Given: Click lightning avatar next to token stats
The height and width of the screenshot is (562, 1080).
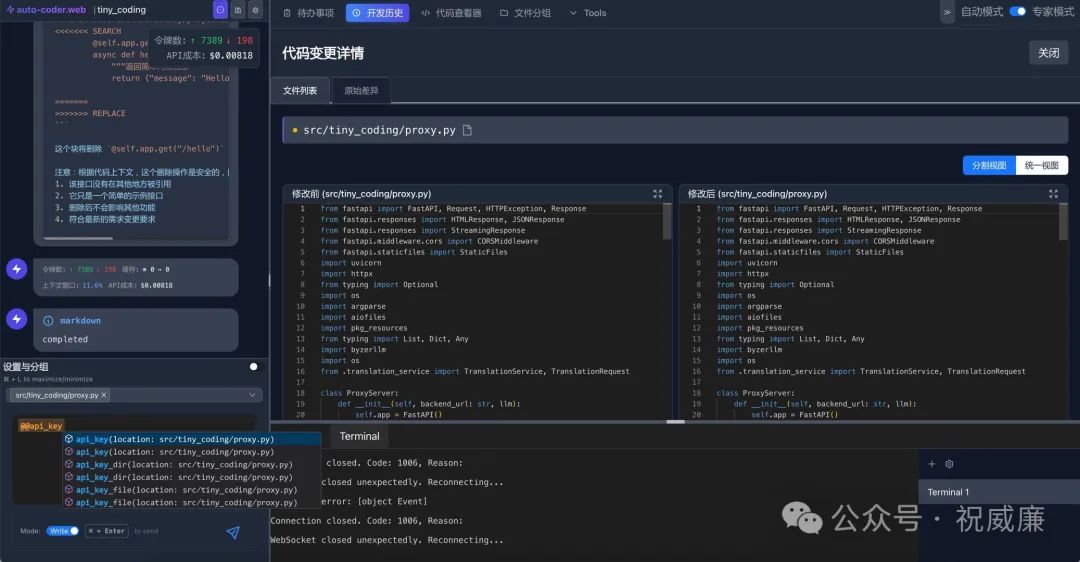Looking at the screenshot, I should click(x=17, y=269).
